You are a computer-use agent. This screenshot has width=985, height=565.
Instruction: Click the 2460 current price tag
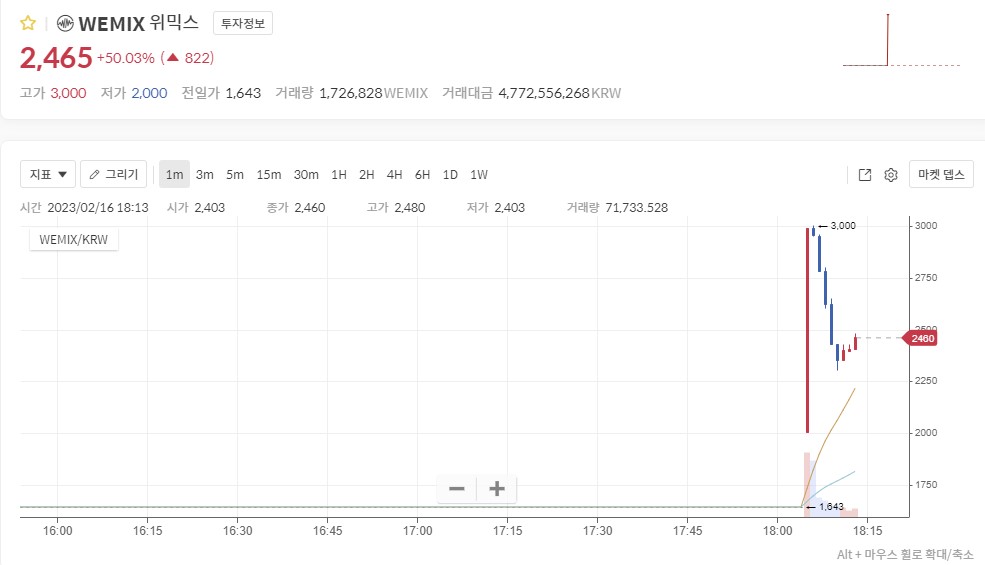coord(920,338)
